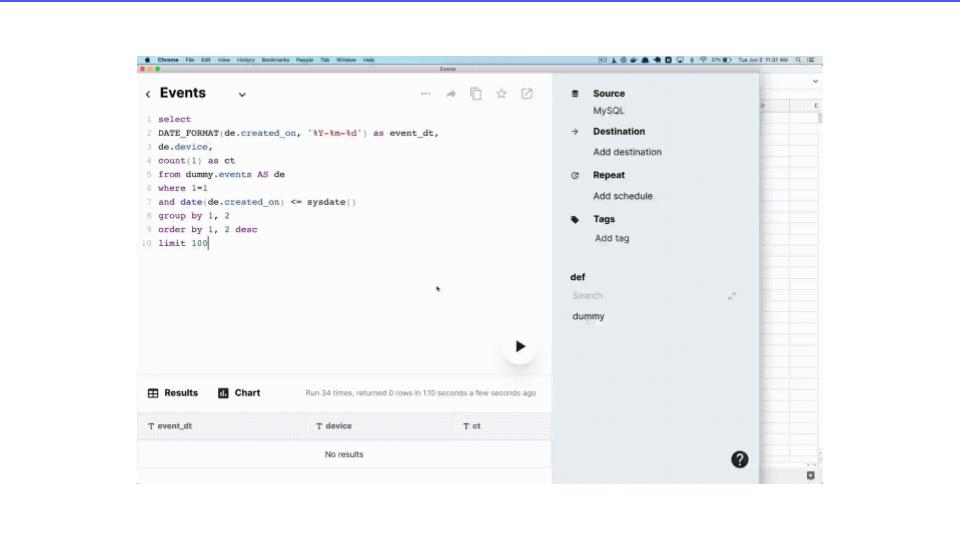Expand chevron in background spreadsheet window
Screen dimensions: 960x540
tap(815, 81)
